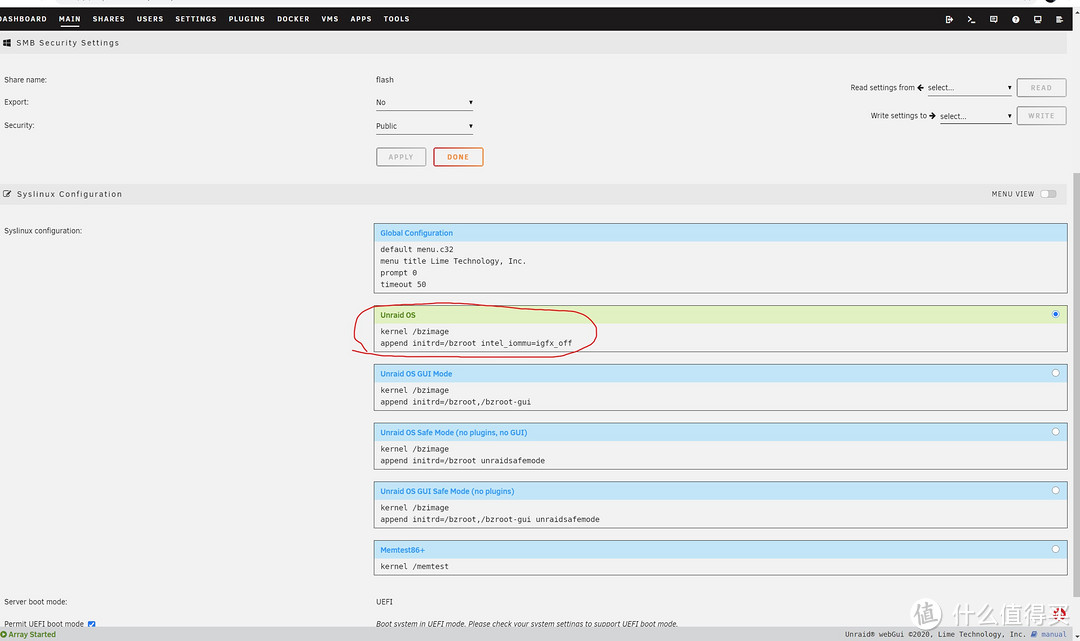Image resolution: width=1080 pixels, height=641 pixels.
Task: Click the page vertical scrollbar
Action: click(1077, 386)
